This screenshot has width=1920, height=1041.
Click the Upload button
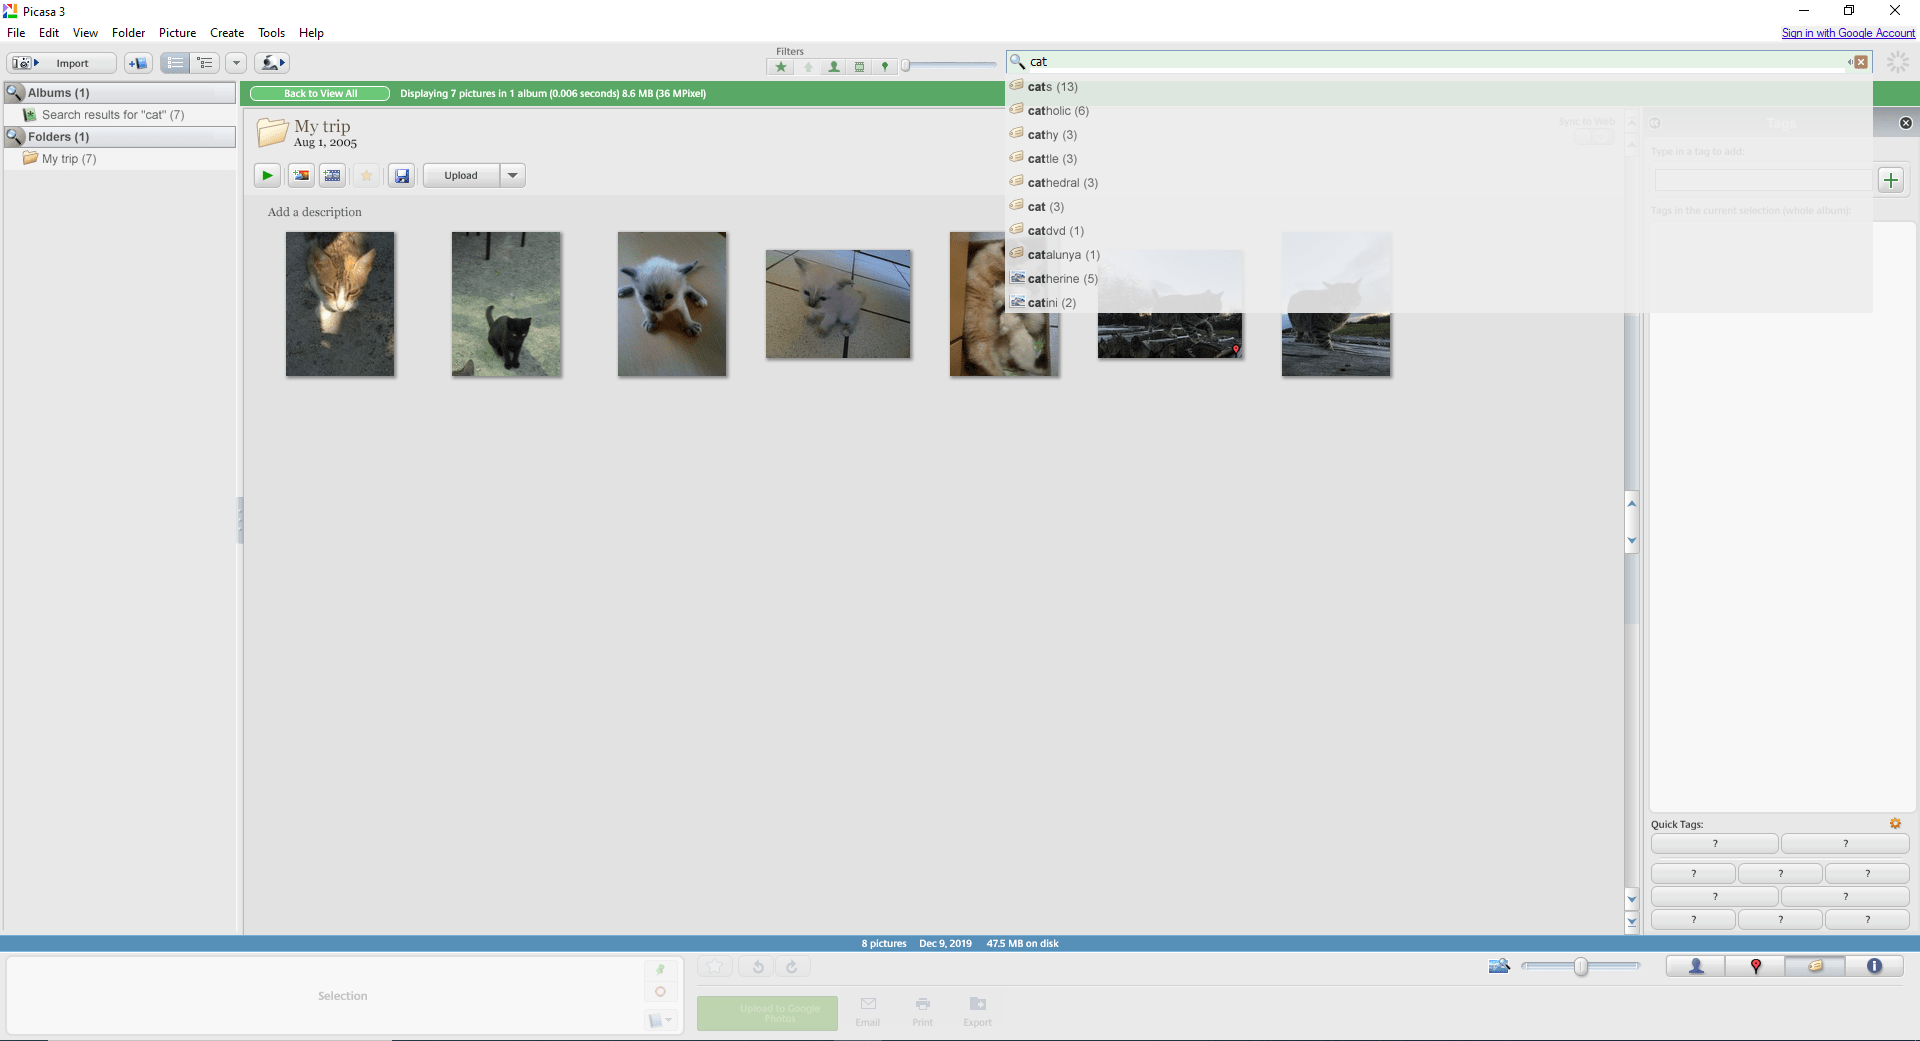(x=461, y=176)
